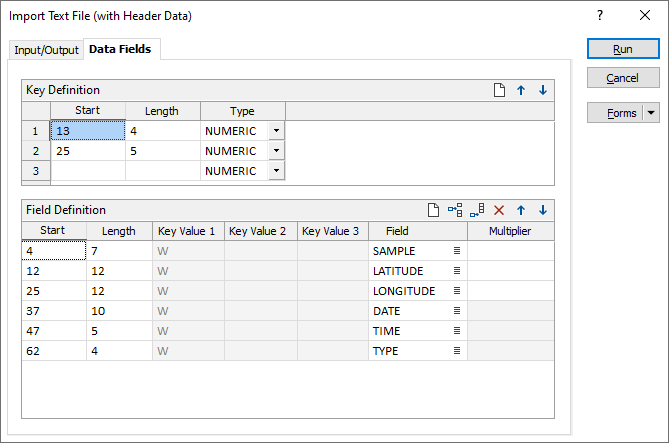Image resolution: width=669 pixels, height=443 pixels.
Task: Click Key Value 3 column header
Action: [333, 231]
